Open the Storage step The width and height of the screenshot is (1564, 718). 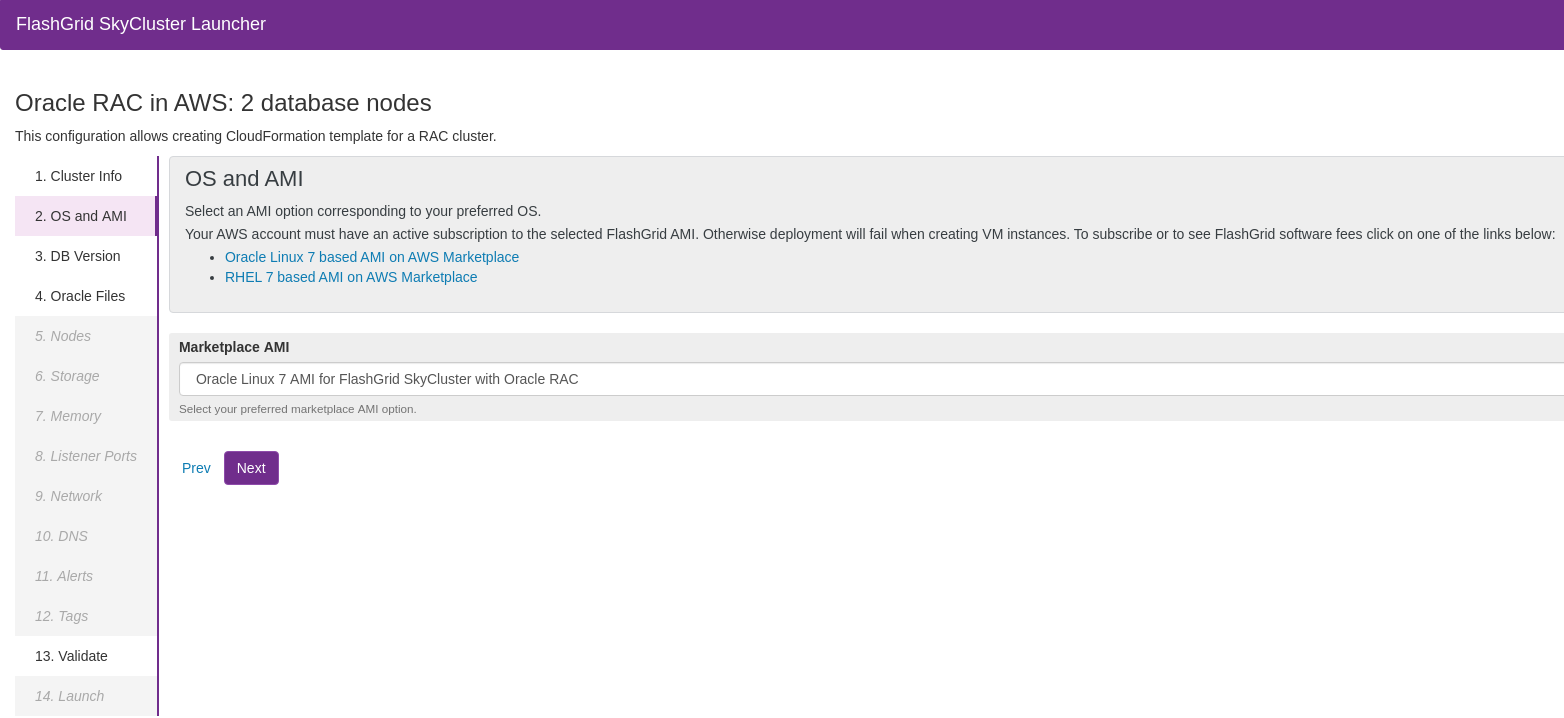click(x=67, y=376)
